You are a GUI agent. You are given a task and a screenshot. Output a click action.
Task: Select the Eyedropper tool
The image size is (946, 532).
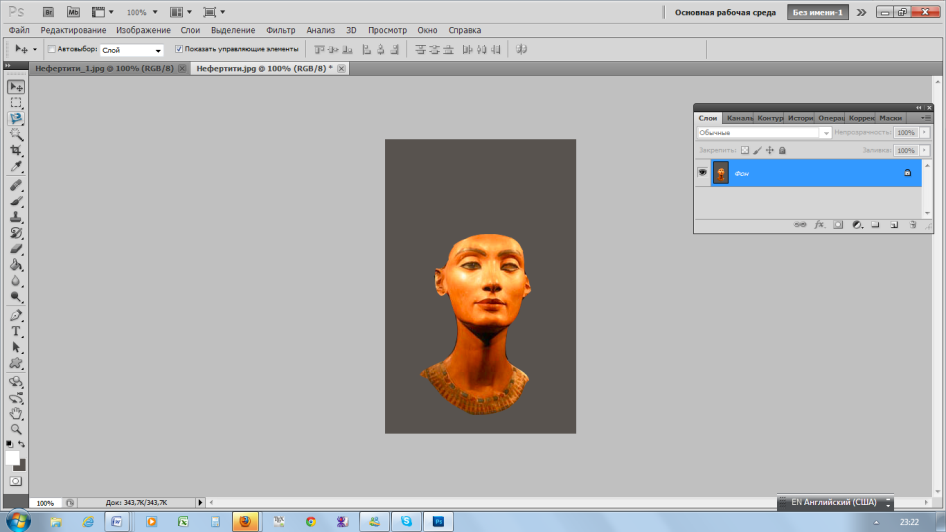click(x=16, y=166)
